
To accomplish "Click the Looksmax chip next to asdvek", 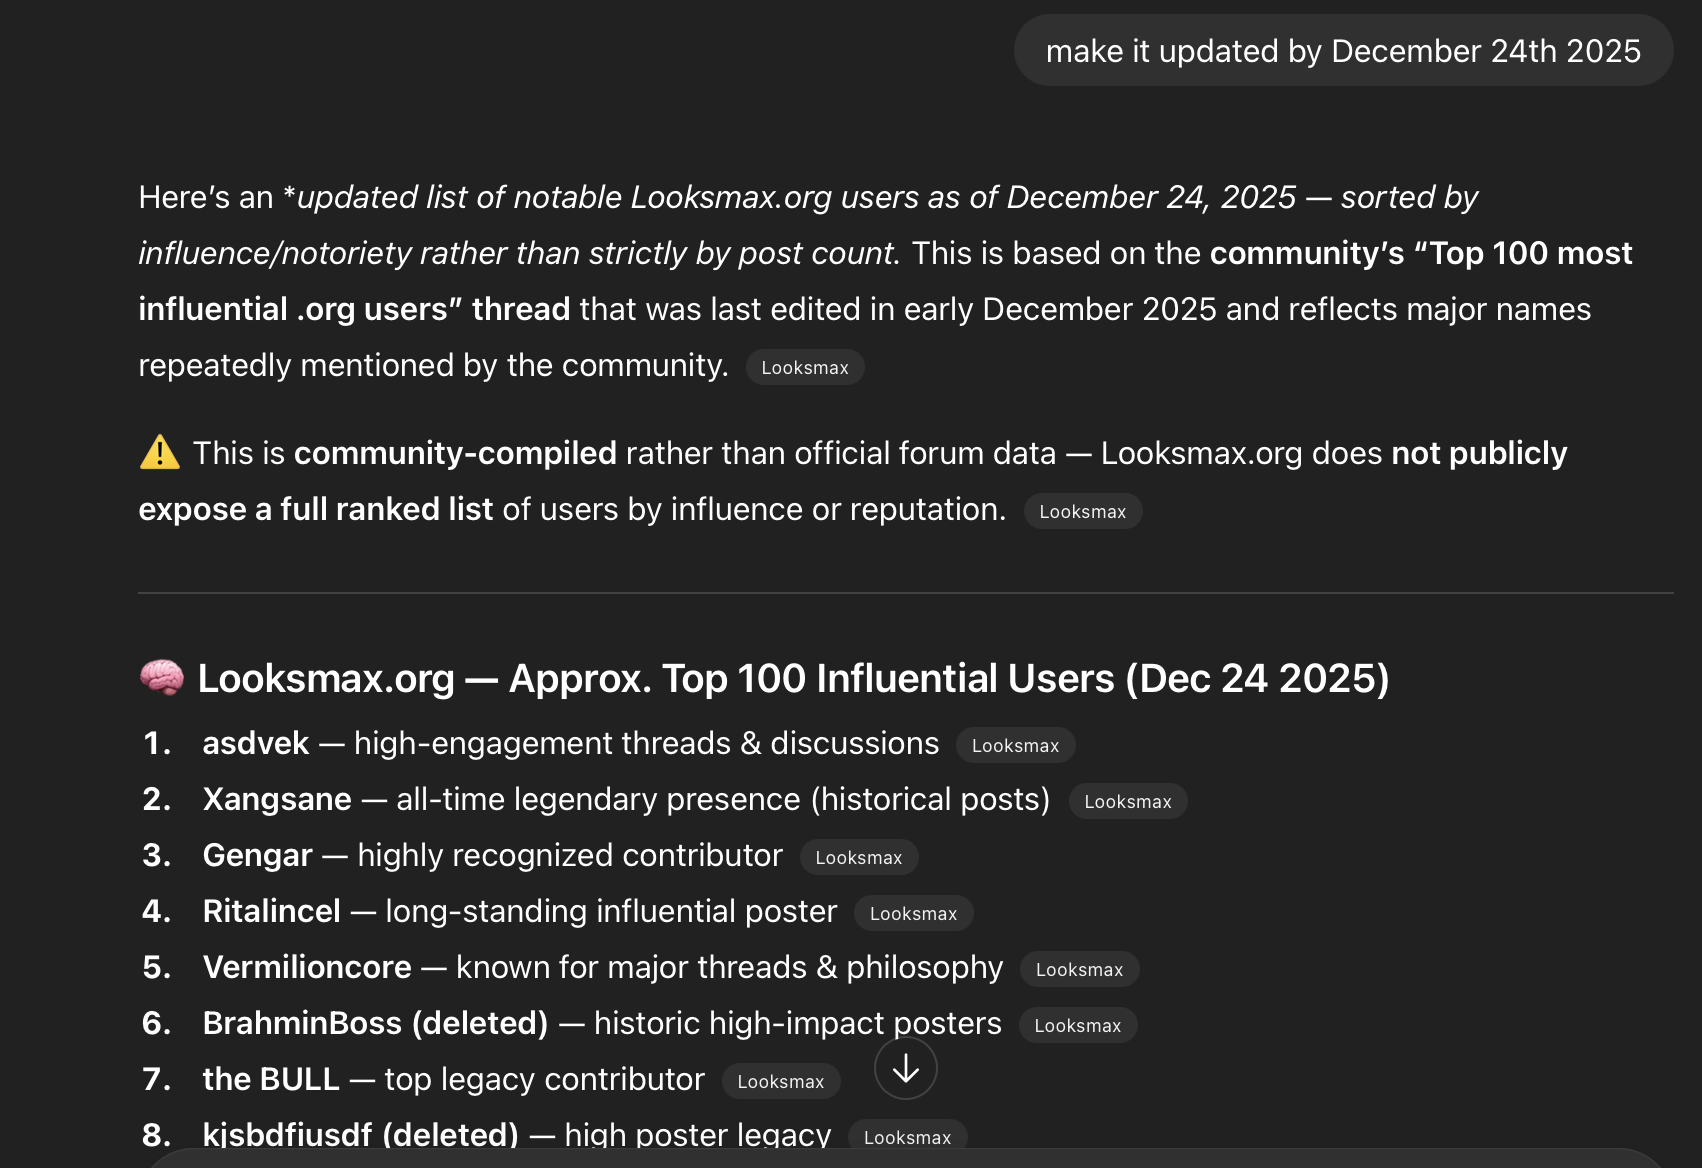I will pyautogui.click(x=1015, y=745).
